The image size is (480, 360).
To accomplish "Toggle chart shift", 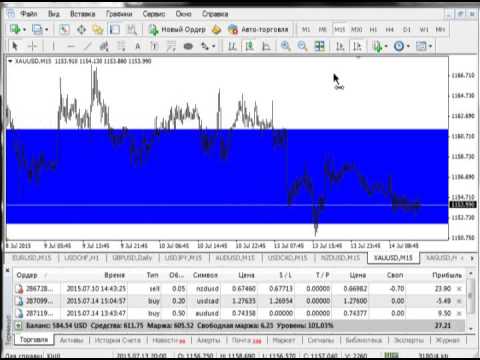I will point(357,46).
